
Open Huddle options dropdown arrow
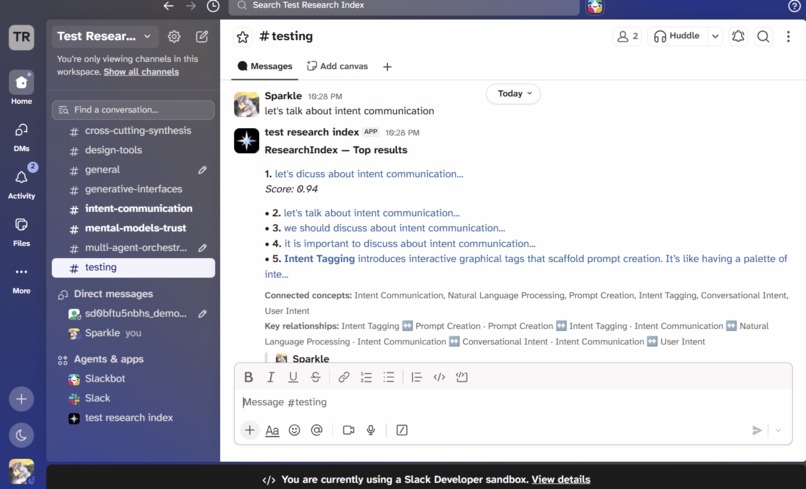click(x=715, y=36)
